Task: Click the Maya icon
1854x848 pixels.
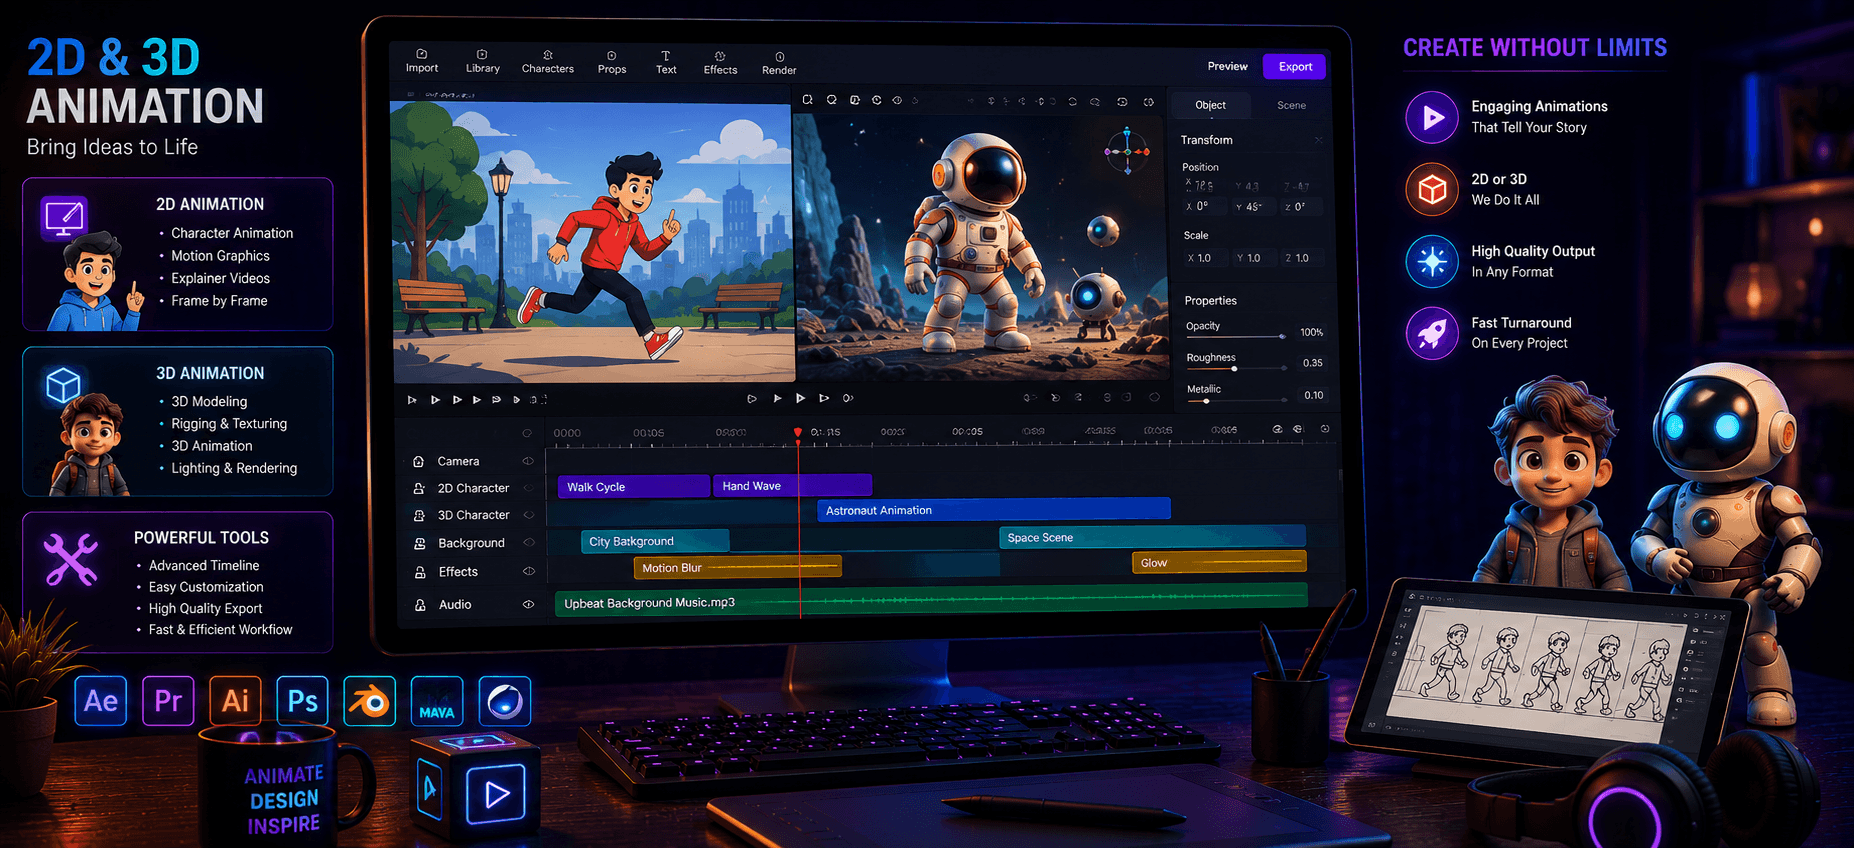Action: pos(437,701)
